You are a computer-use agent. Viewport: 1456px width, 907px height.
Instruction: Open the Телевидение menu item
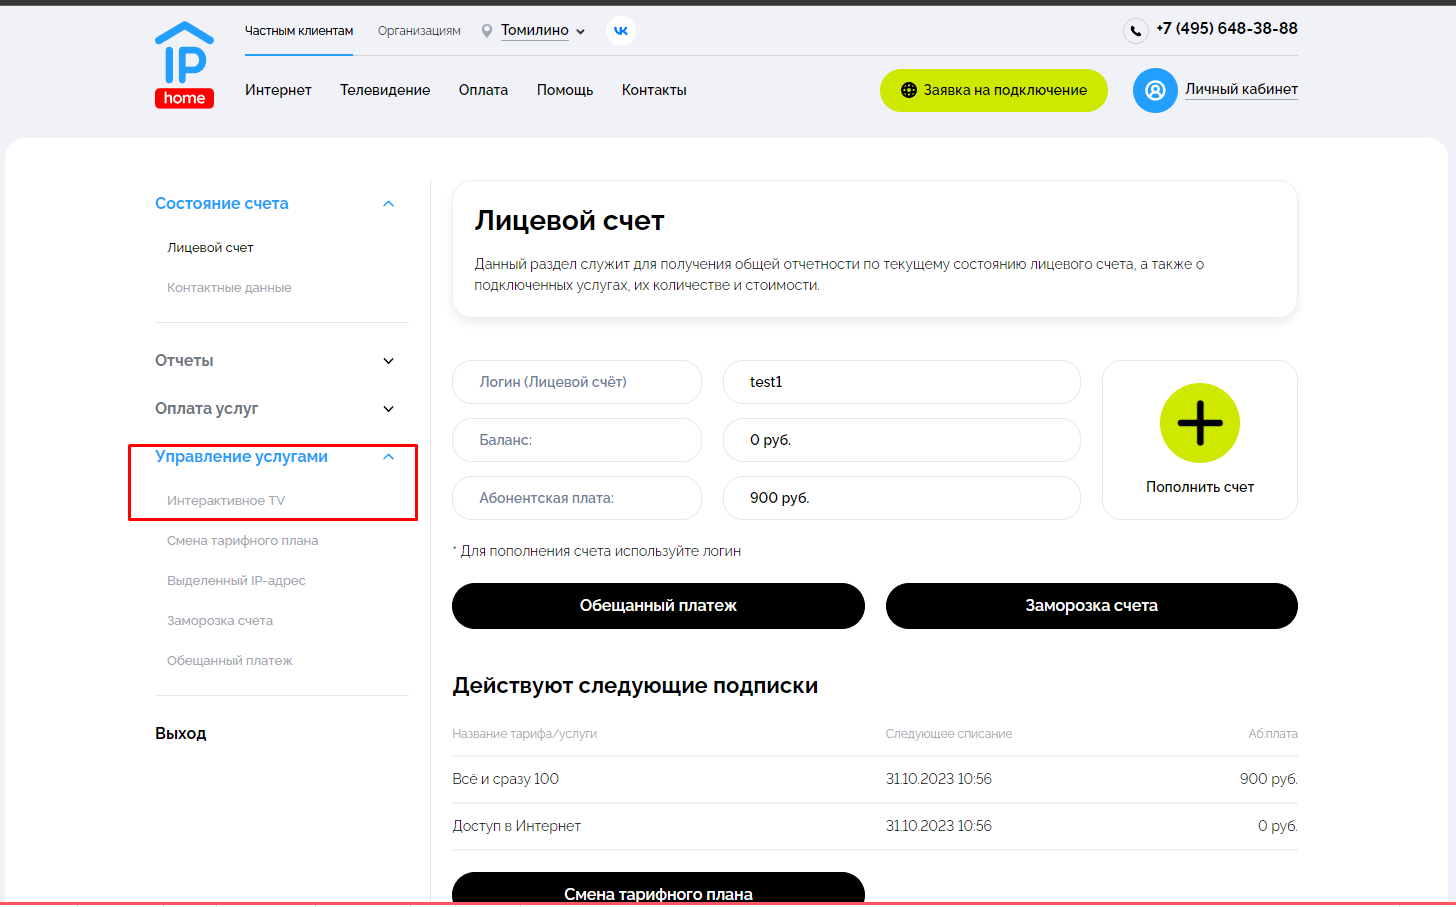pyautogui.click(x=385, y=90)
